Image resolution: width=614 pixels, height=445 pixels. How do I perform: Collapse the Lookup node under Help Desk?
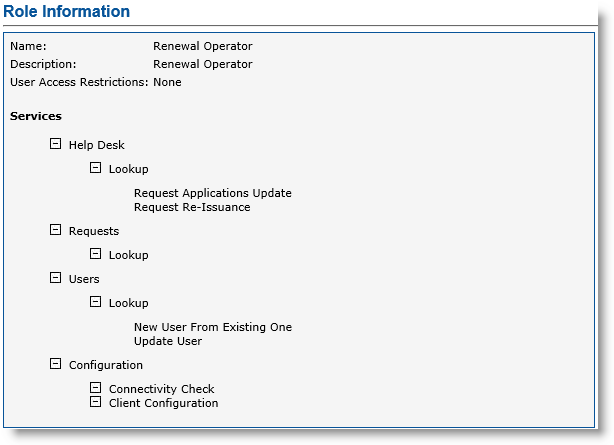coord(95,168)
